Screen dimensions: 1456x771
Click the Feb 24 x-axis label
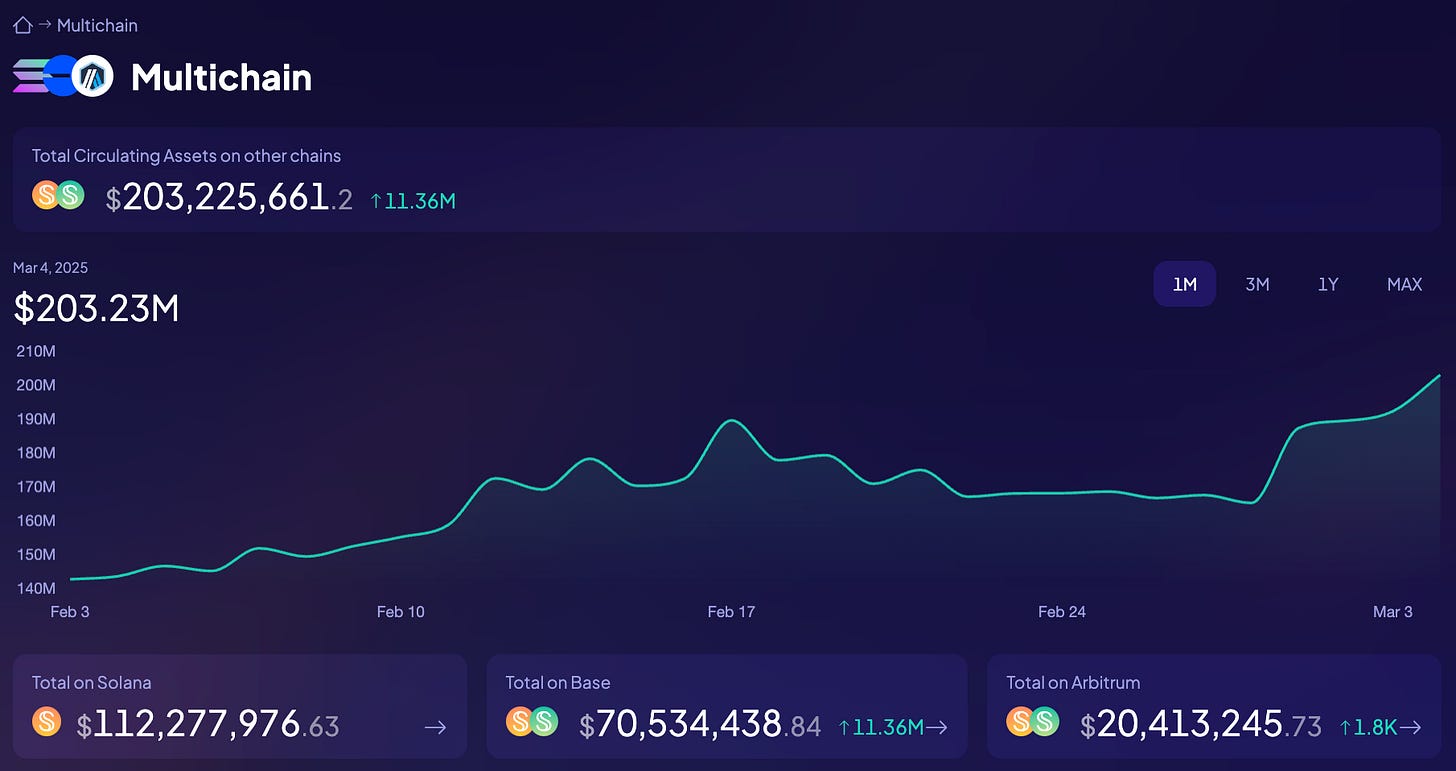click(1062, 612)
